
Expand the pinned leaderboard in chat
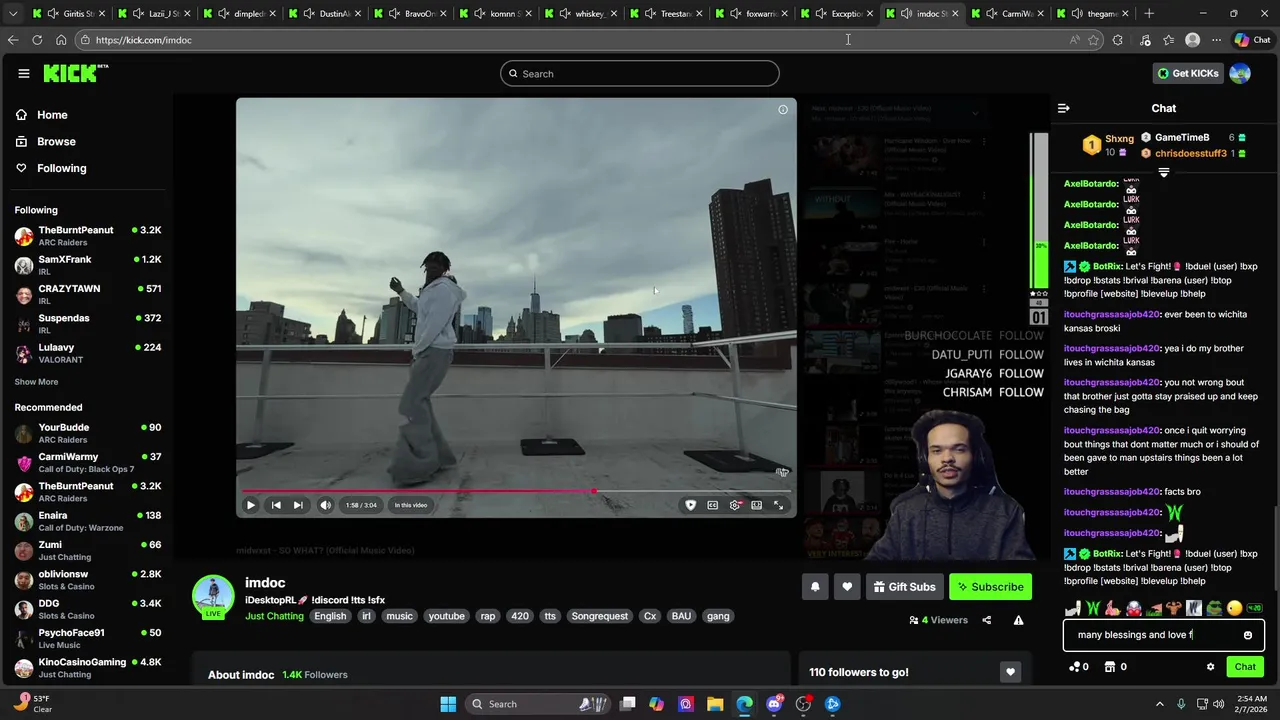1163,173
